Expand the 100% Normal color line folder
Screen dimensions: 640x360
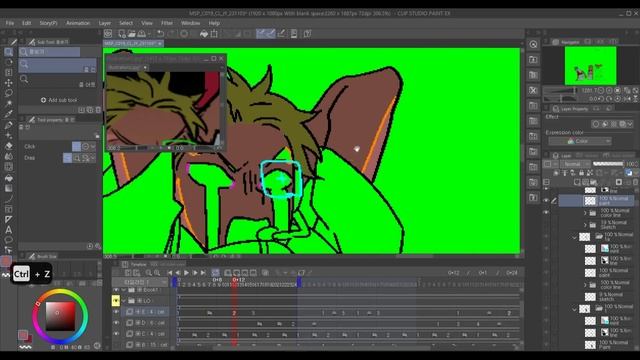[585, 213]
